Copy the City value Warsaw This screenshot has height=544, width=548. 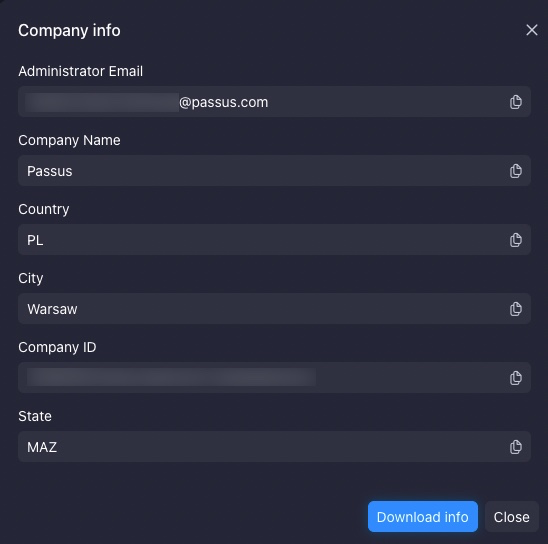(515, 309)
